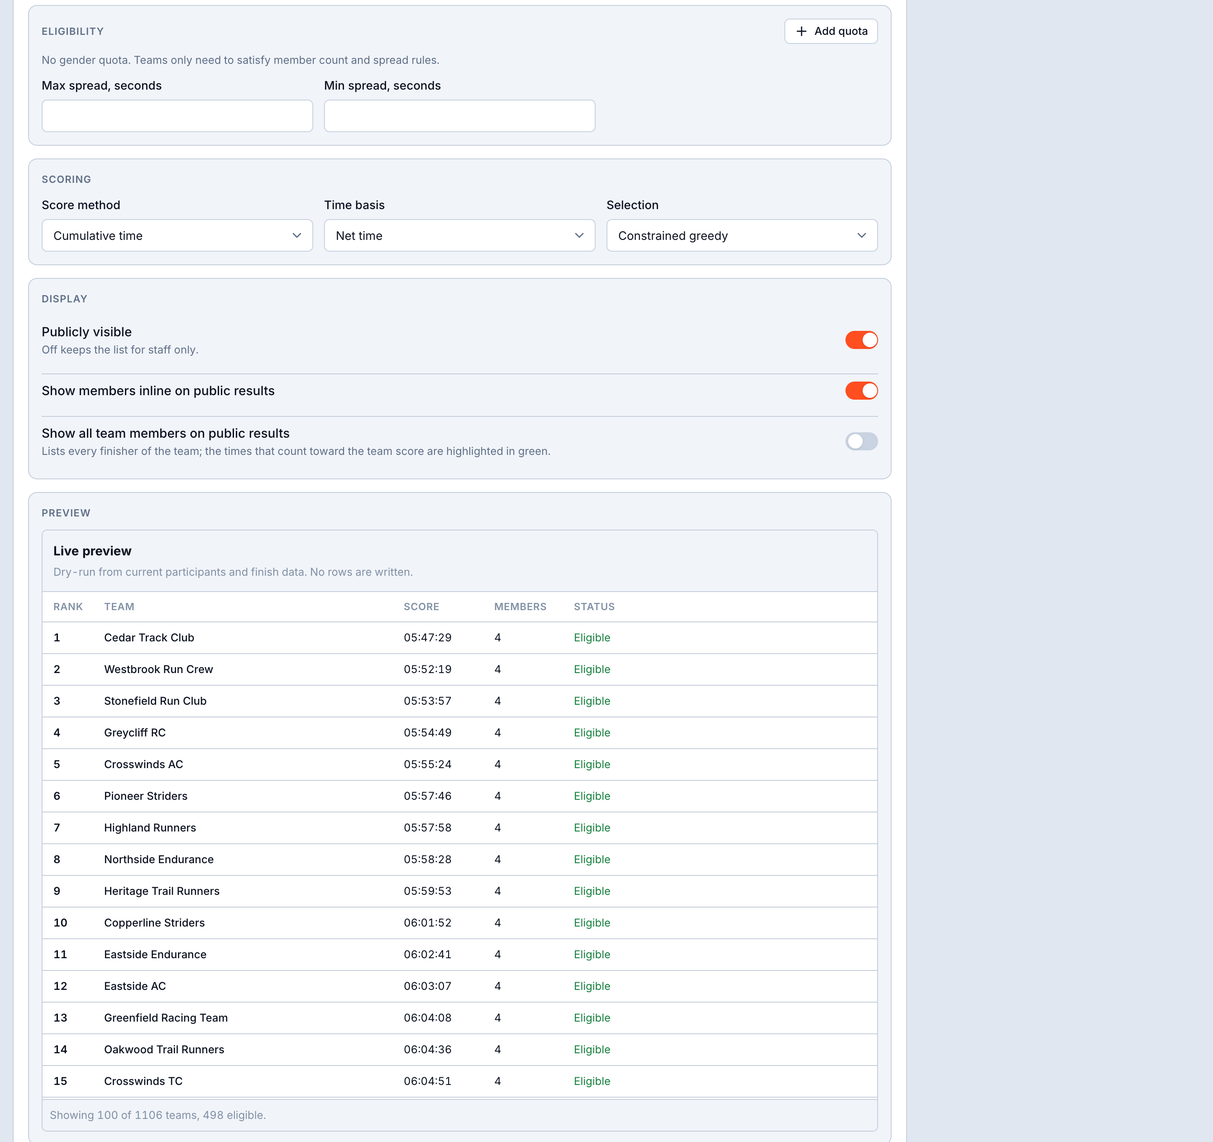This screenshot has width=1213, height=1142.
Task: Select the Copperline Striders team name
Action: [154, 923]
